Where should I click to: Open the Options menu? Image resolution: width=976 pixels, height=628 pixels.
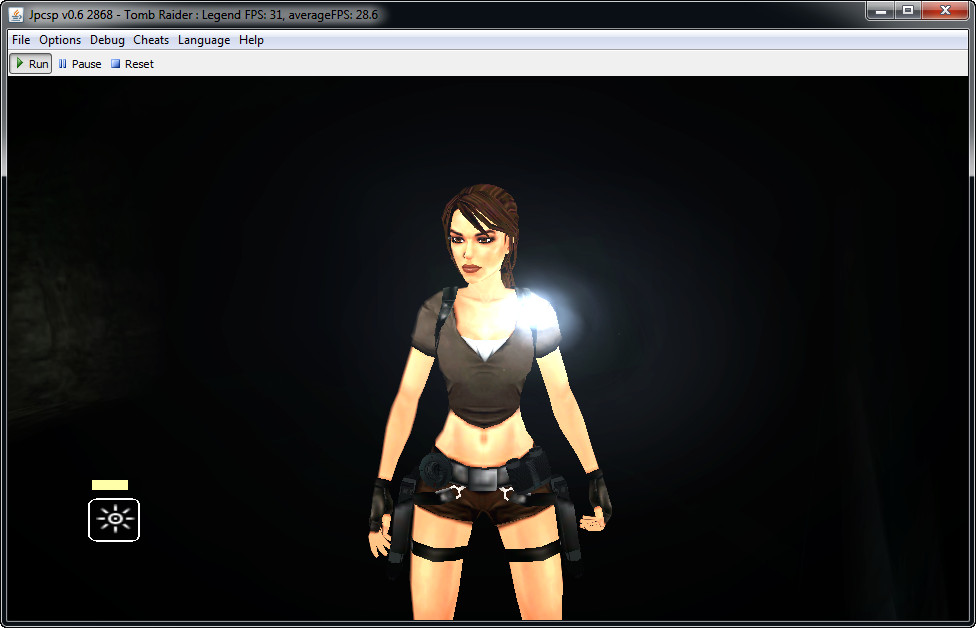[x=60, y=40]
